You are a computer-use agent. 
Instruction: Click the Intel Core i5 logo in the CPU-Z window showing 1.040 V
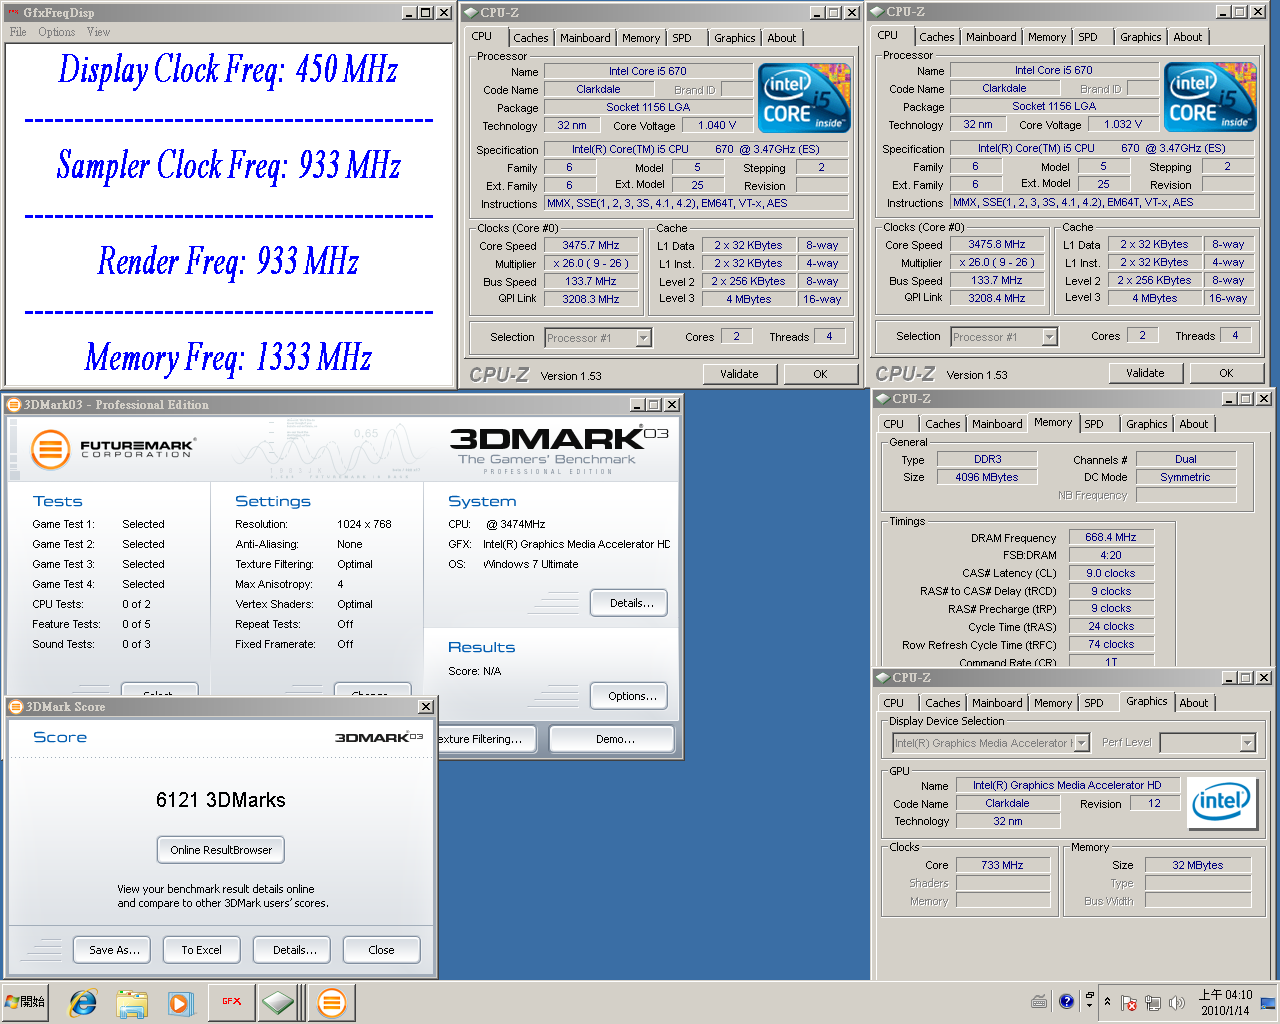(805, 97)
